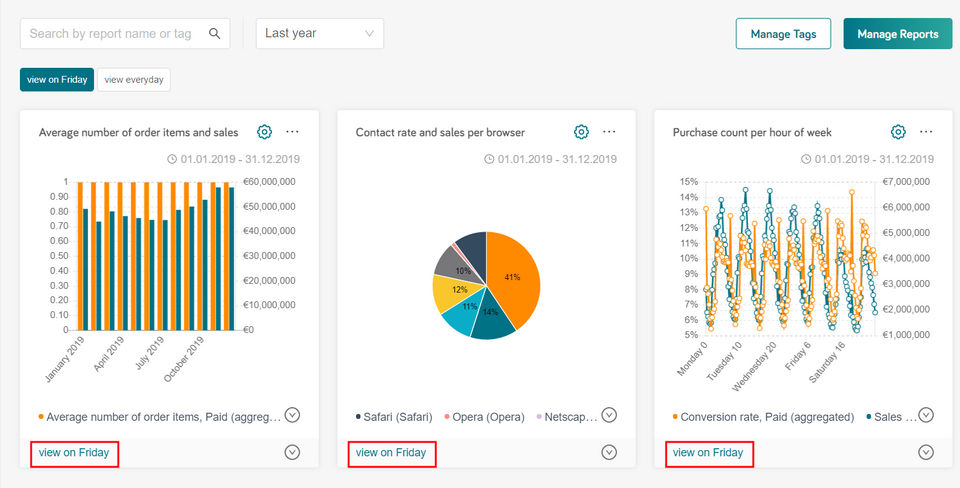Click the Manage Tags button

pyautogui.click(x=783, y=33)
